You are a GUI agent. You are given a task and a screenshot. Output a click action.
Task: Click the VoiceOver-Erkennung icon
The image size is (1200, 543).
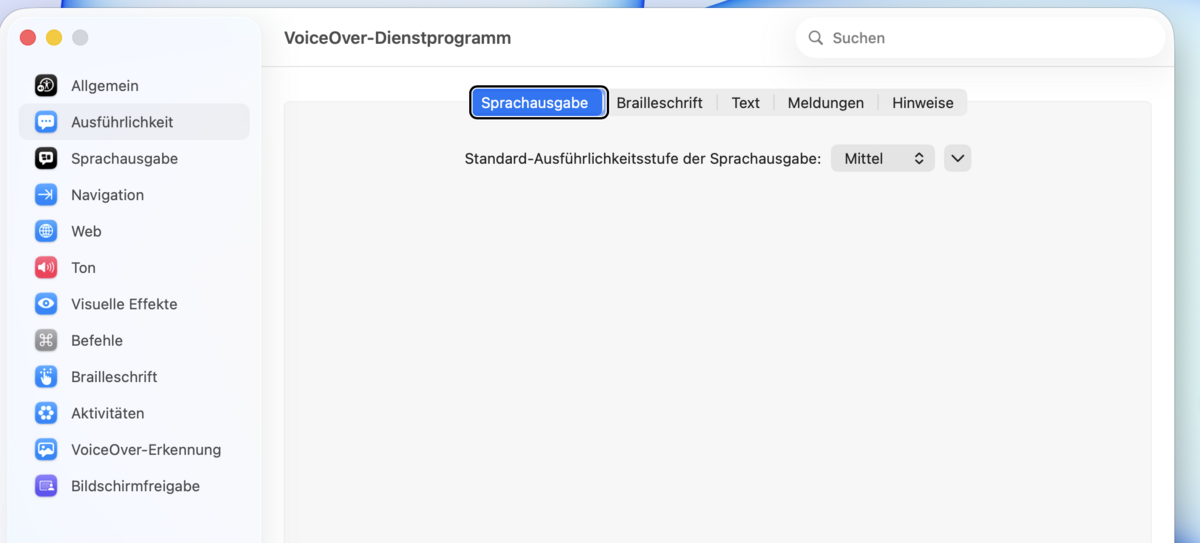(46, 450)
